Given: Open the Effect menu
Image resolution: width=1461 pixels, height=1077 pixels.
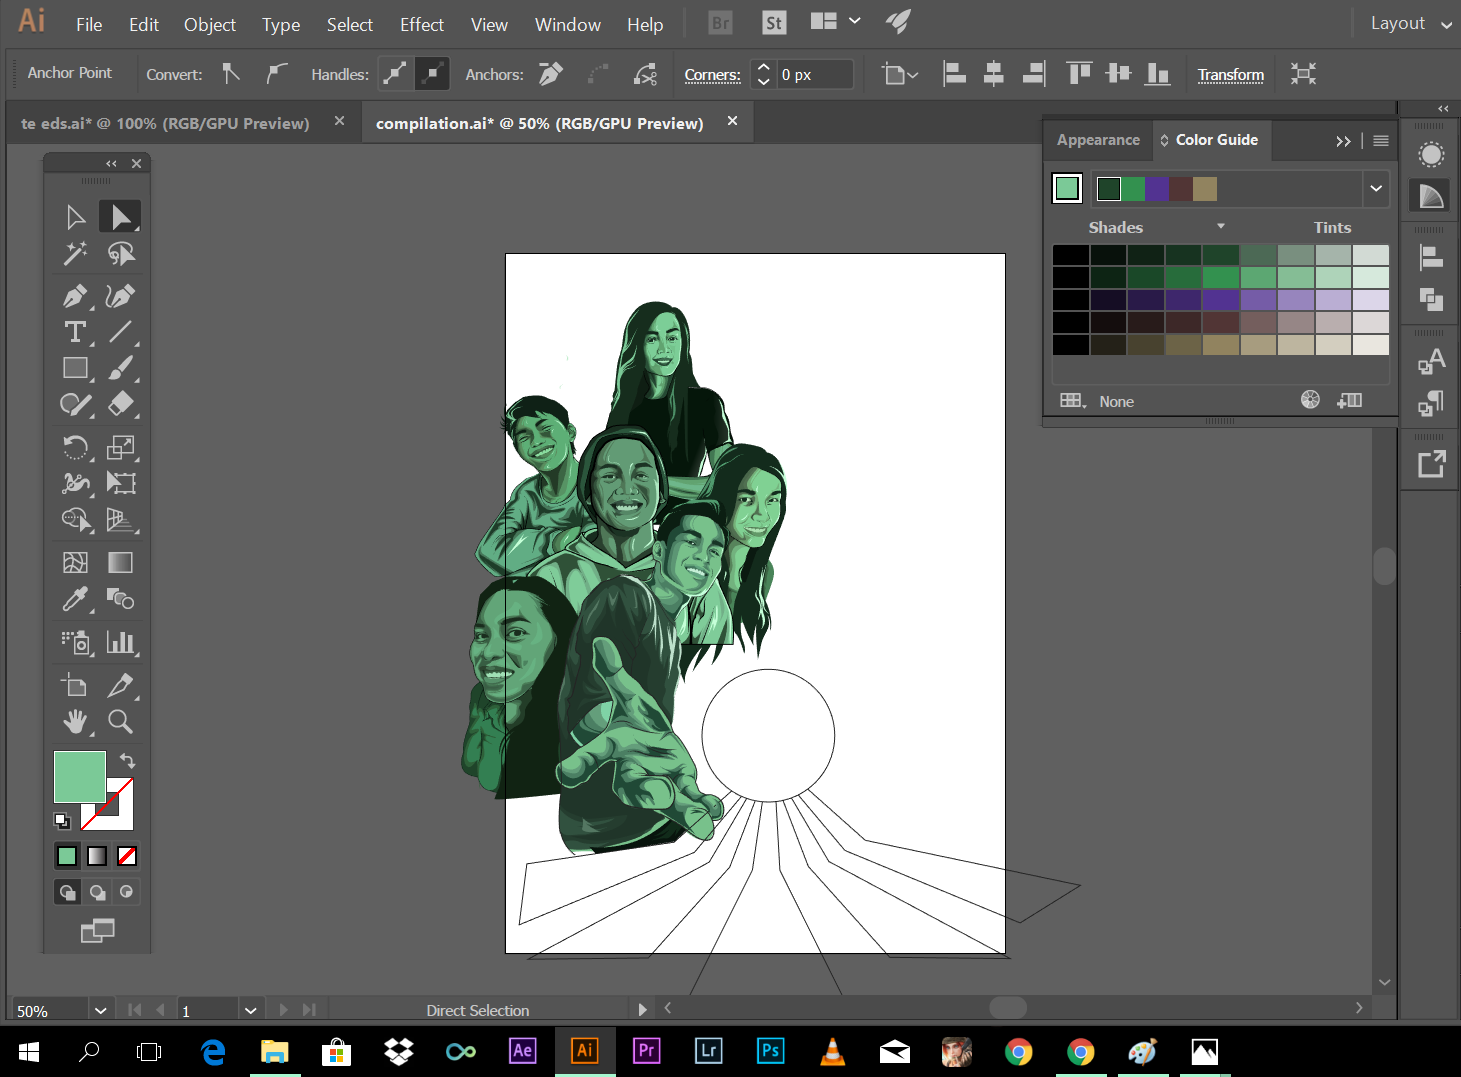Looking at the screenshot, I should [x=421, y=24].
